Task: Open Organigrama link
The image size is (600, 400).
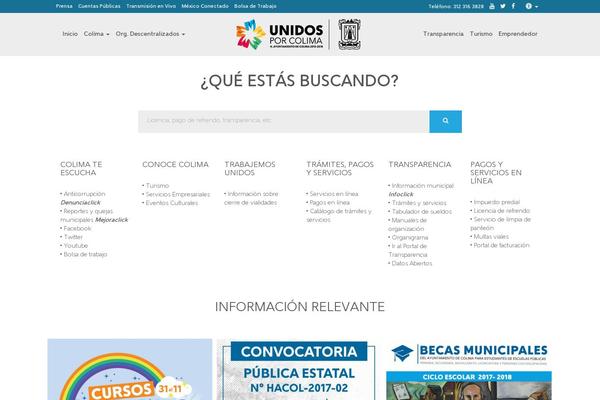Action: (410, 238)
